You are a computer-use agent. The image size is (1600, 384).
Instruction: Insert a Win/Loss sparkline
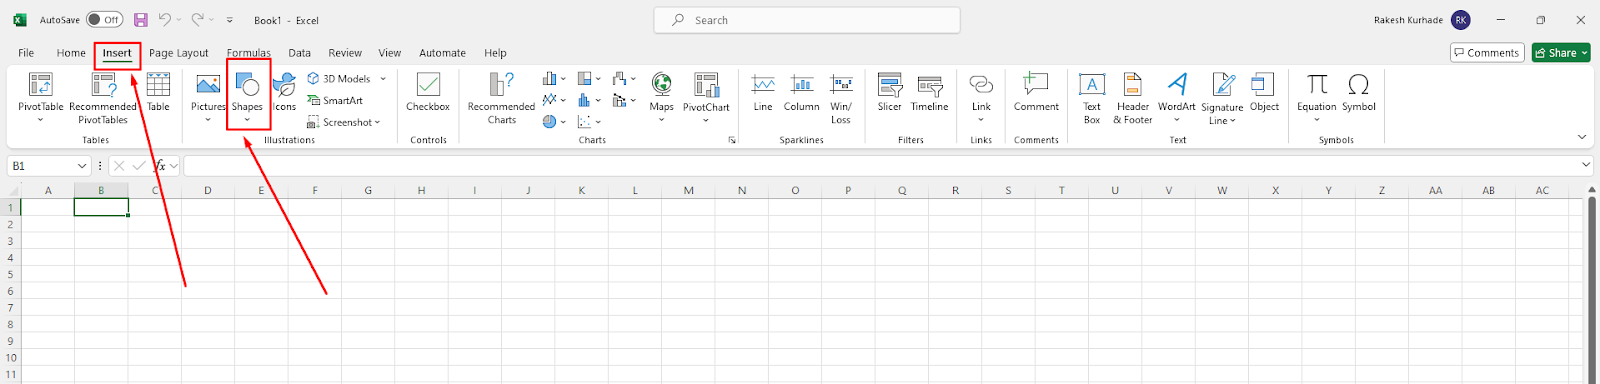[x=841, y=97]
